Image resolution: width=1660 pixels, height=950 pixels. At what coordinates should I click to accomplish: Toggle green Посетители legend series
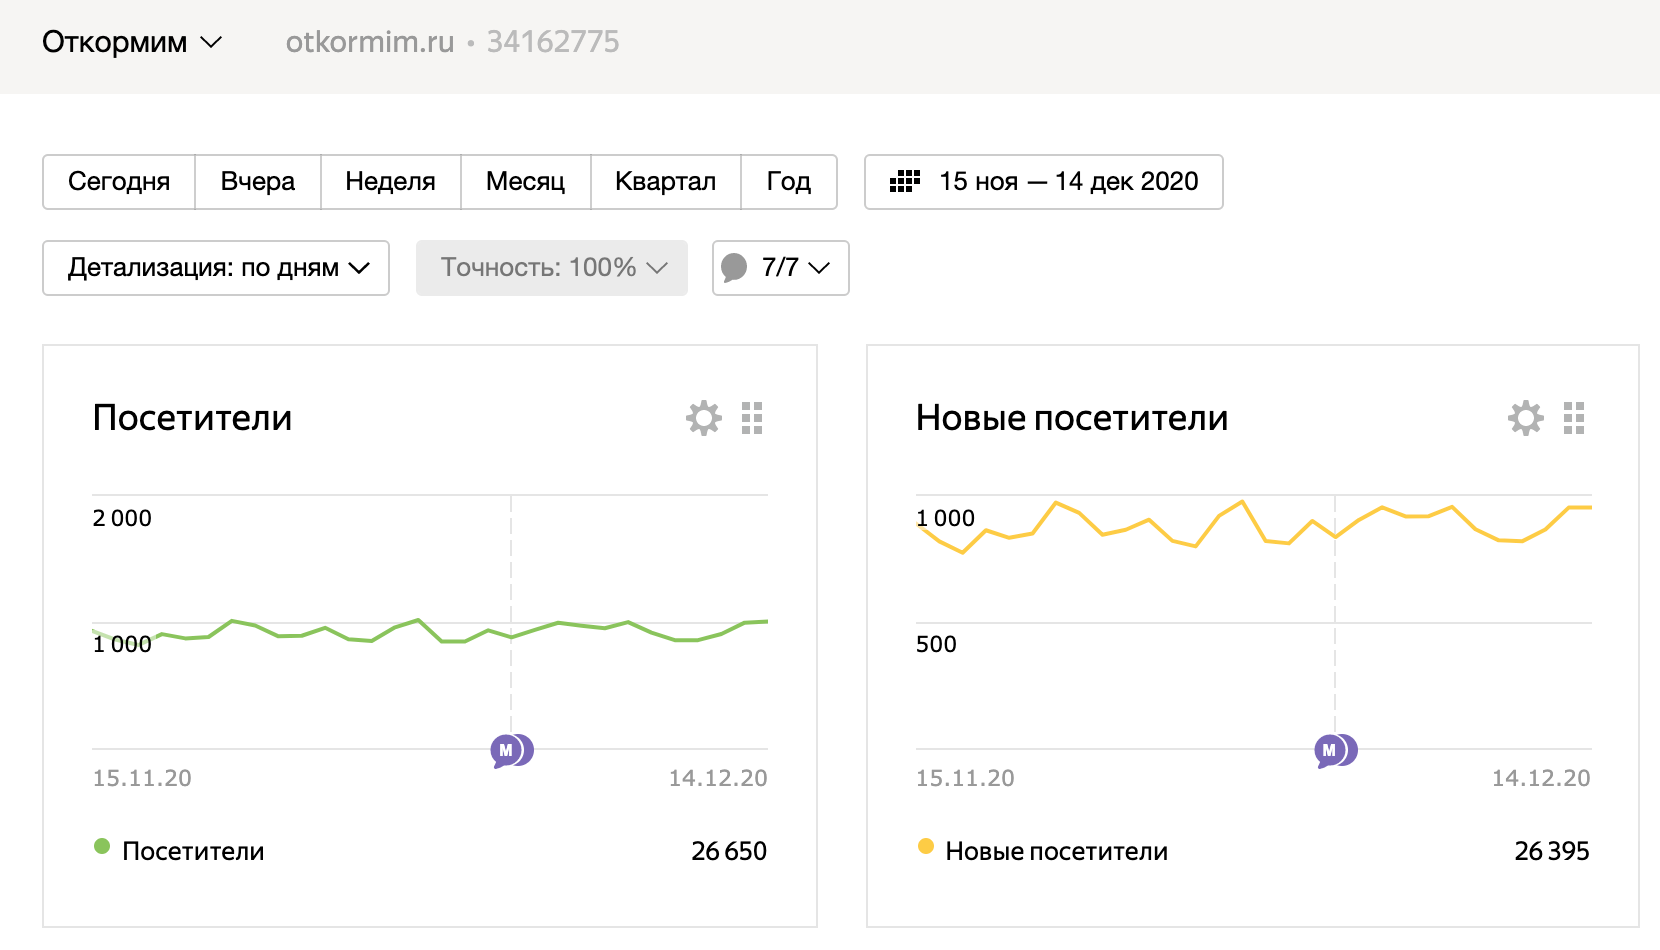[102, 847]
